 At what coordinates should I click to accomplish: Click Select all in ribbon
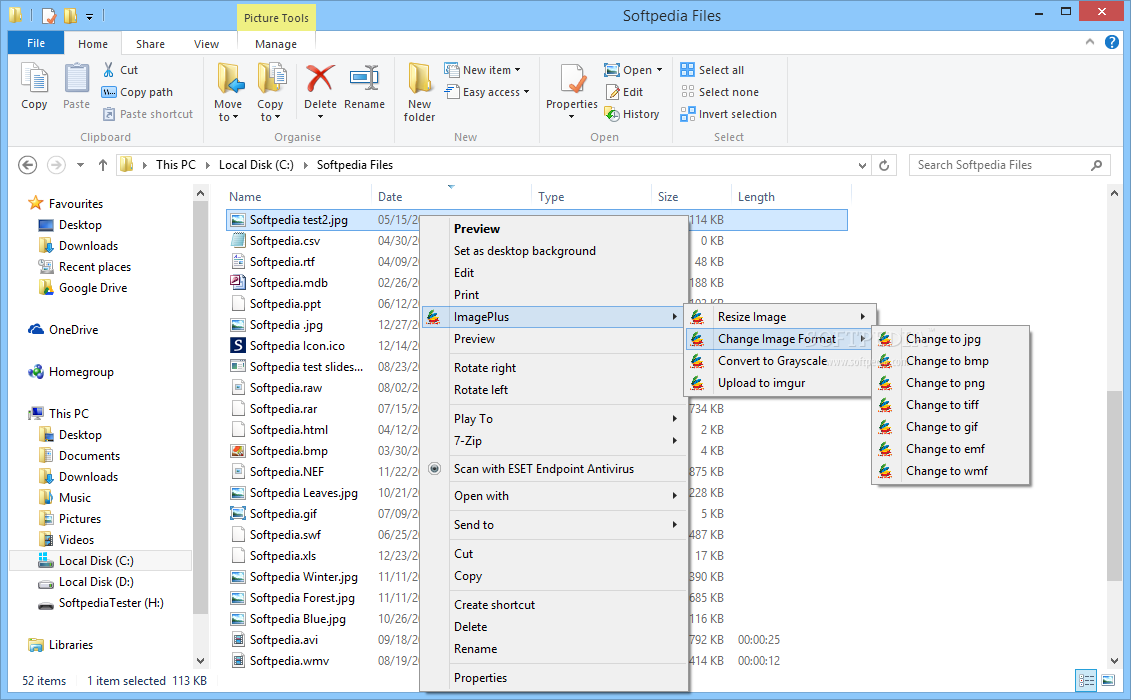click(x=712, y=70)
